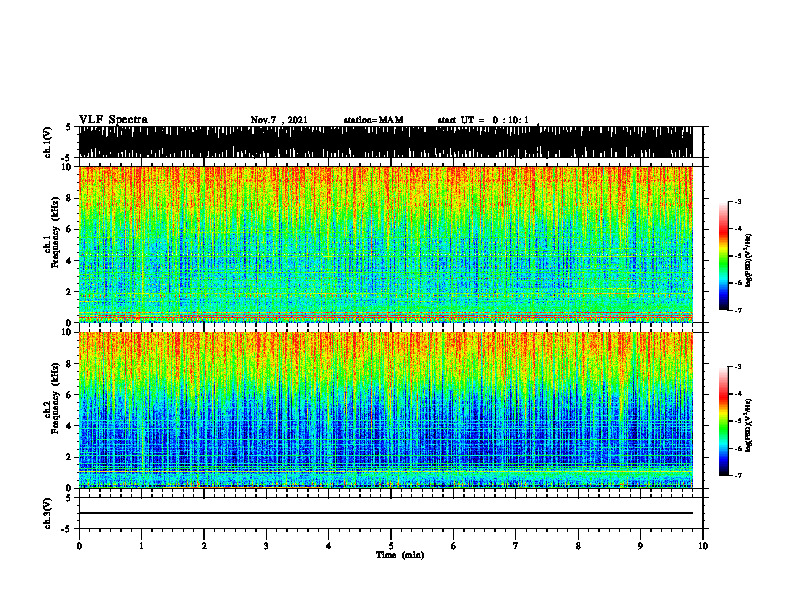The width and height of the screenshot is (792, 612).
Task: Click the "-7" label on ch.2 color scale
Action: [738, 475]
